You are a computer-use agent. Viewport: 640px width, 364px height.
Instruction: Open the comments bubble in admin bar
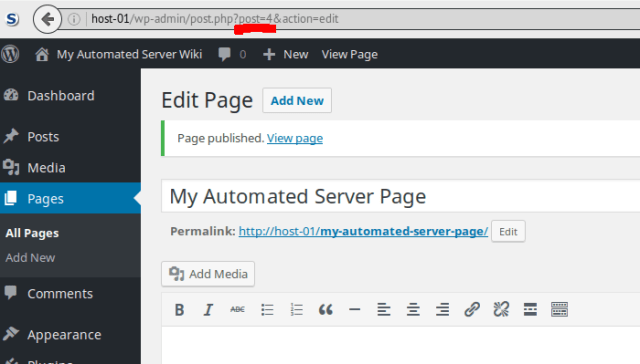coord(224,54)
